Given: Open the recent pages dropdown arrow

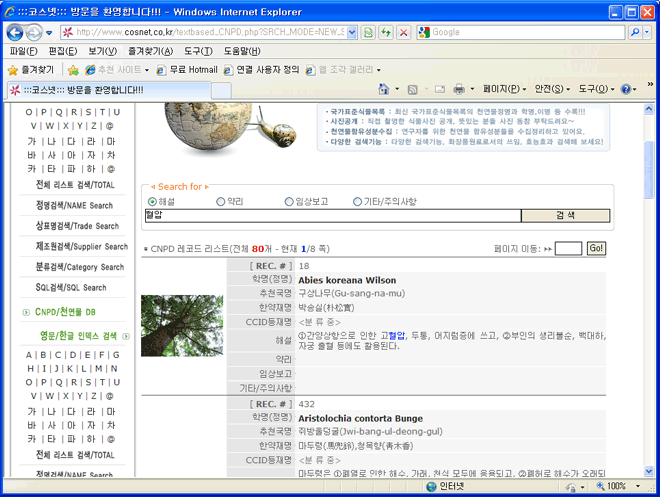Looking at the screenshot, I should [49, 33].
